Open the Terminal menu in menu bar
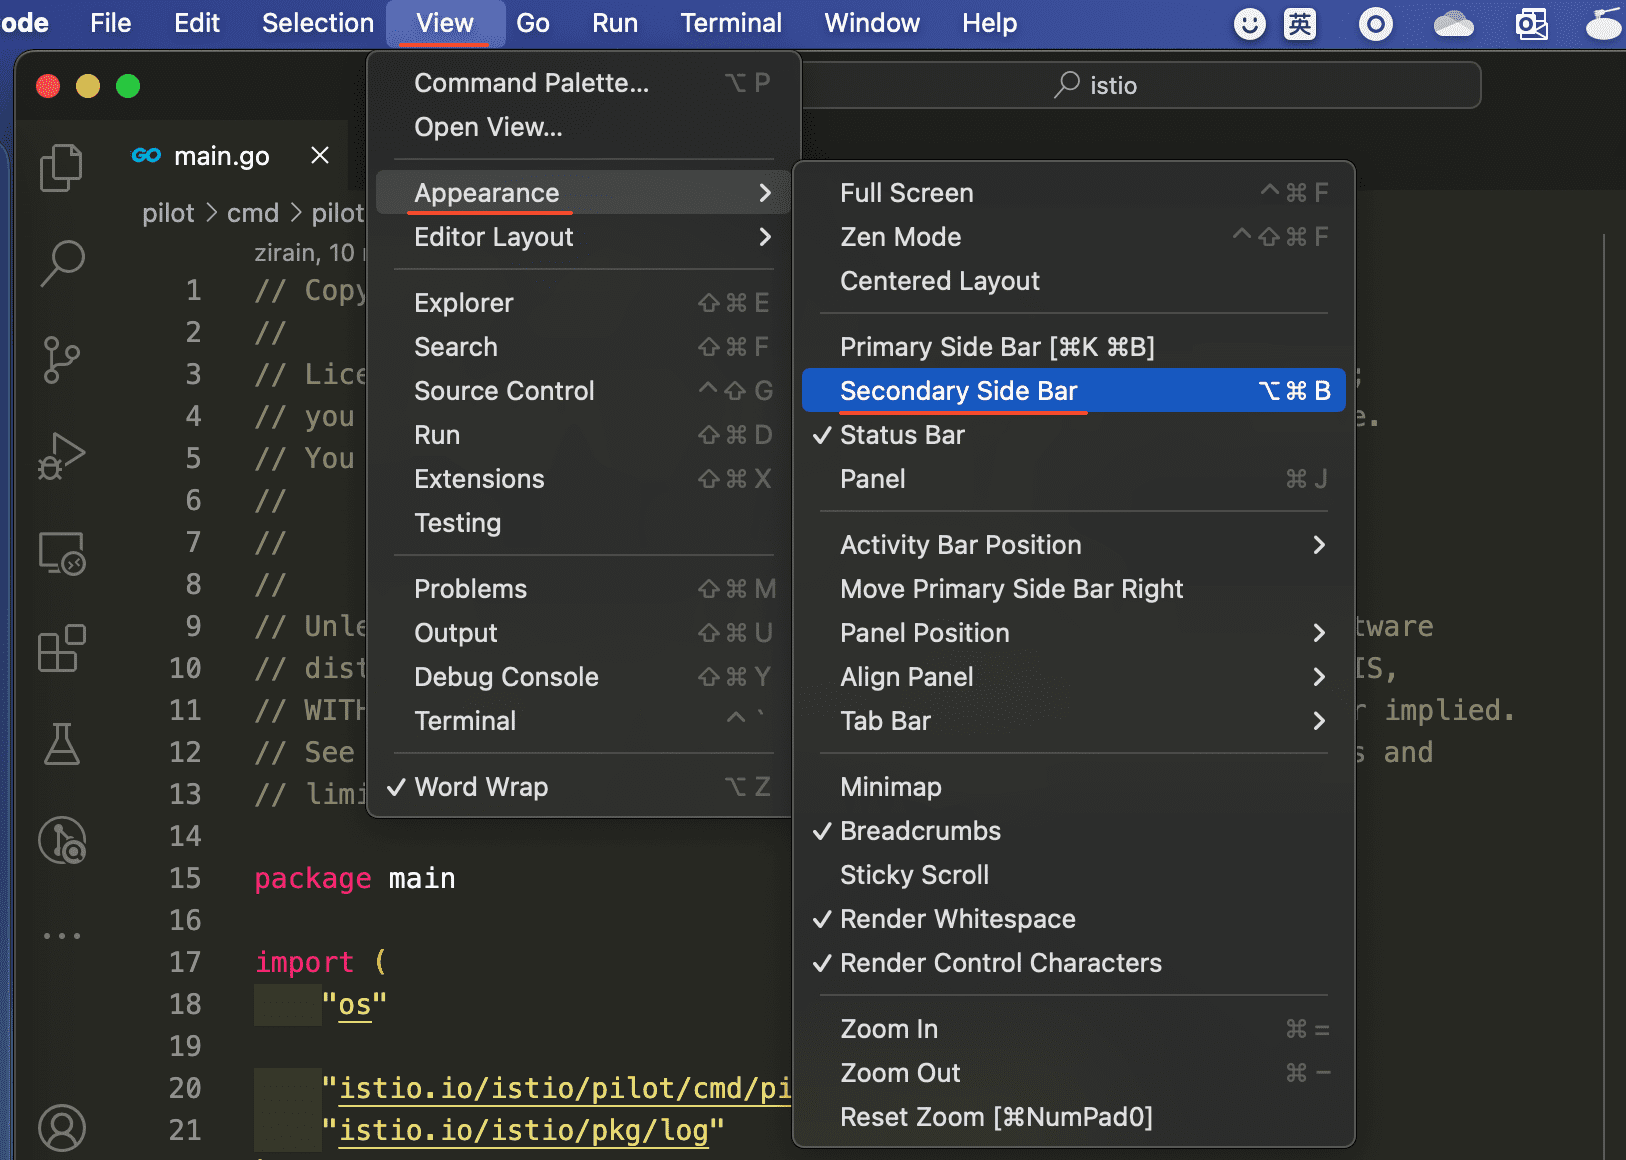The width and height of the screenshot is (1626, 1160). click(x=731, y=23)
